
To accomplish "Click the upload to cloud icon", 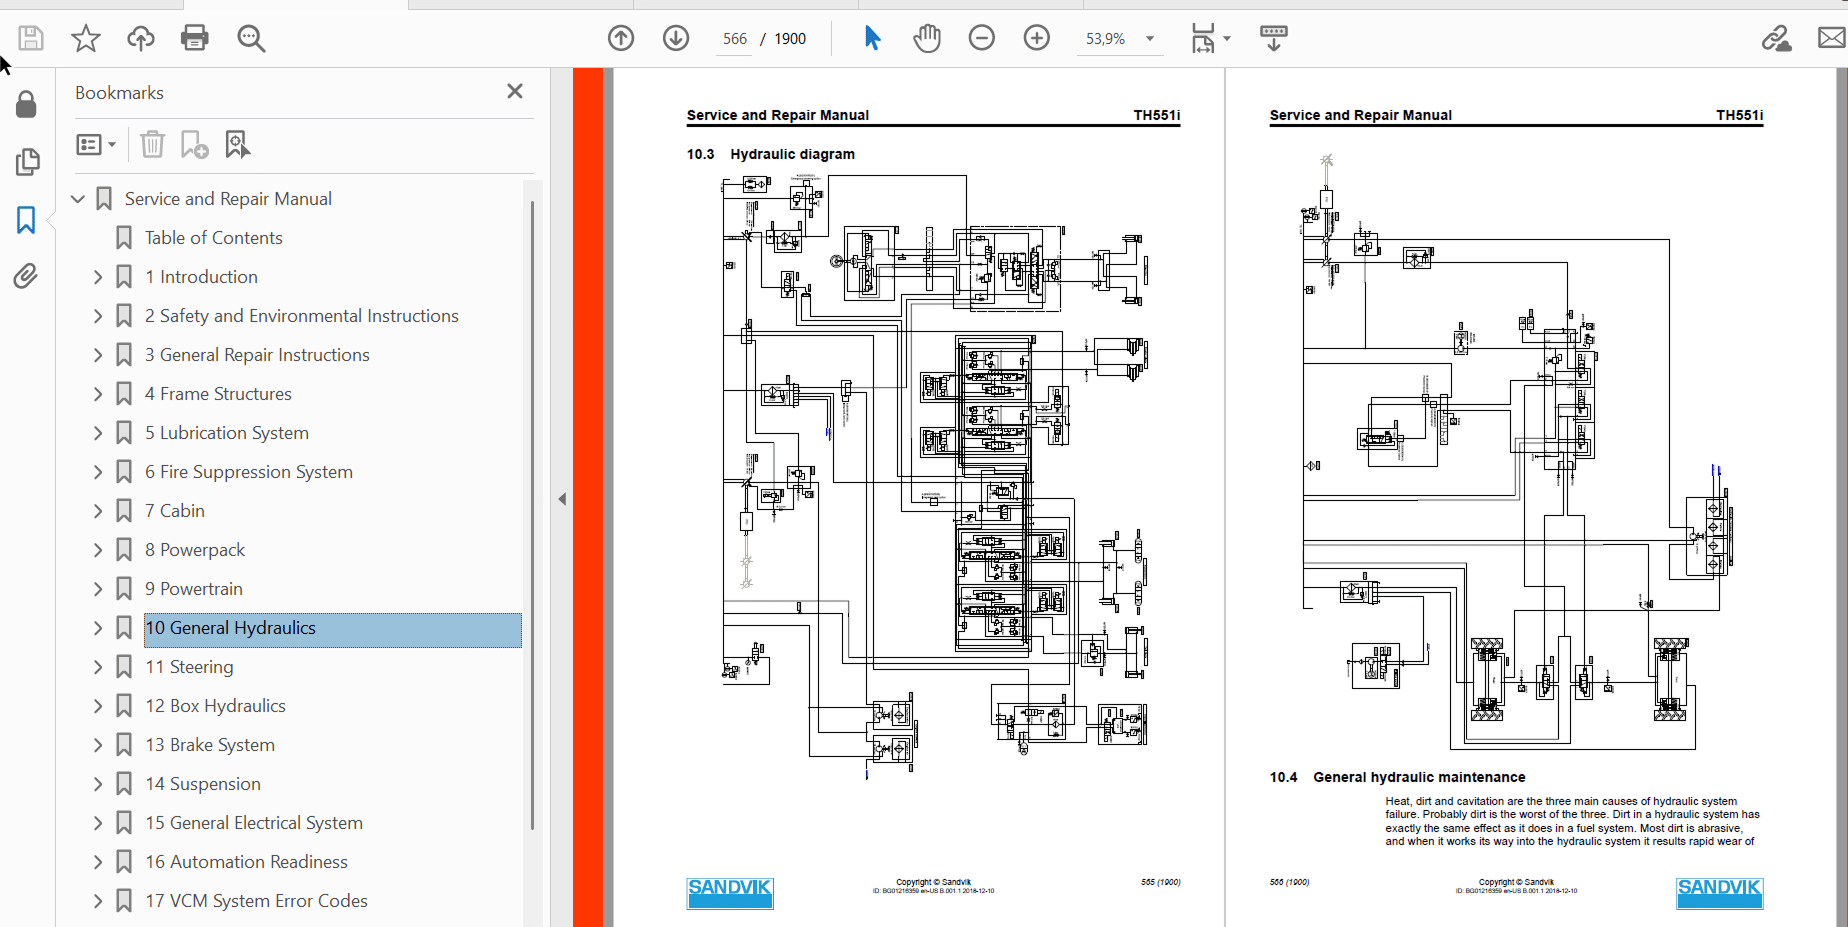I will coord(140,38).
